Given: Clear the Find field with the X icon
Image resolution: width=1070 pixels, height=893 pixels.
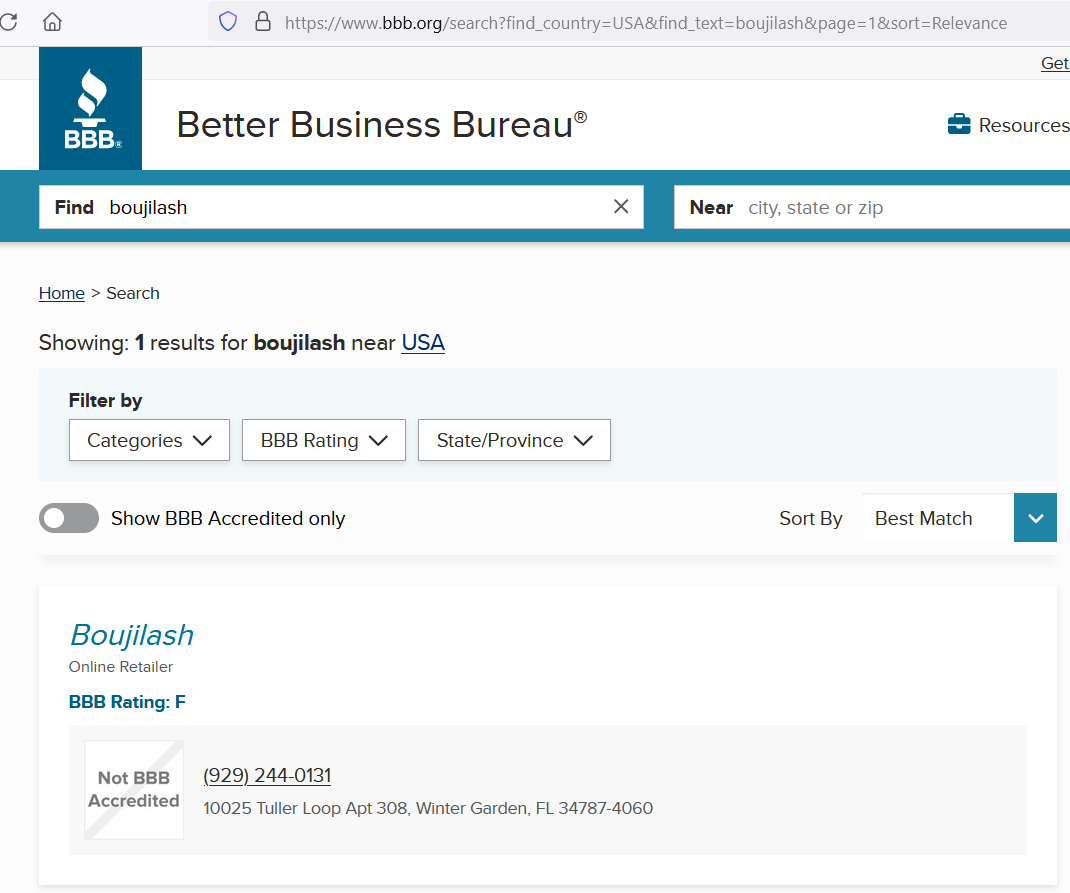Looking at the screenshot, I should (x=621, y=207).
